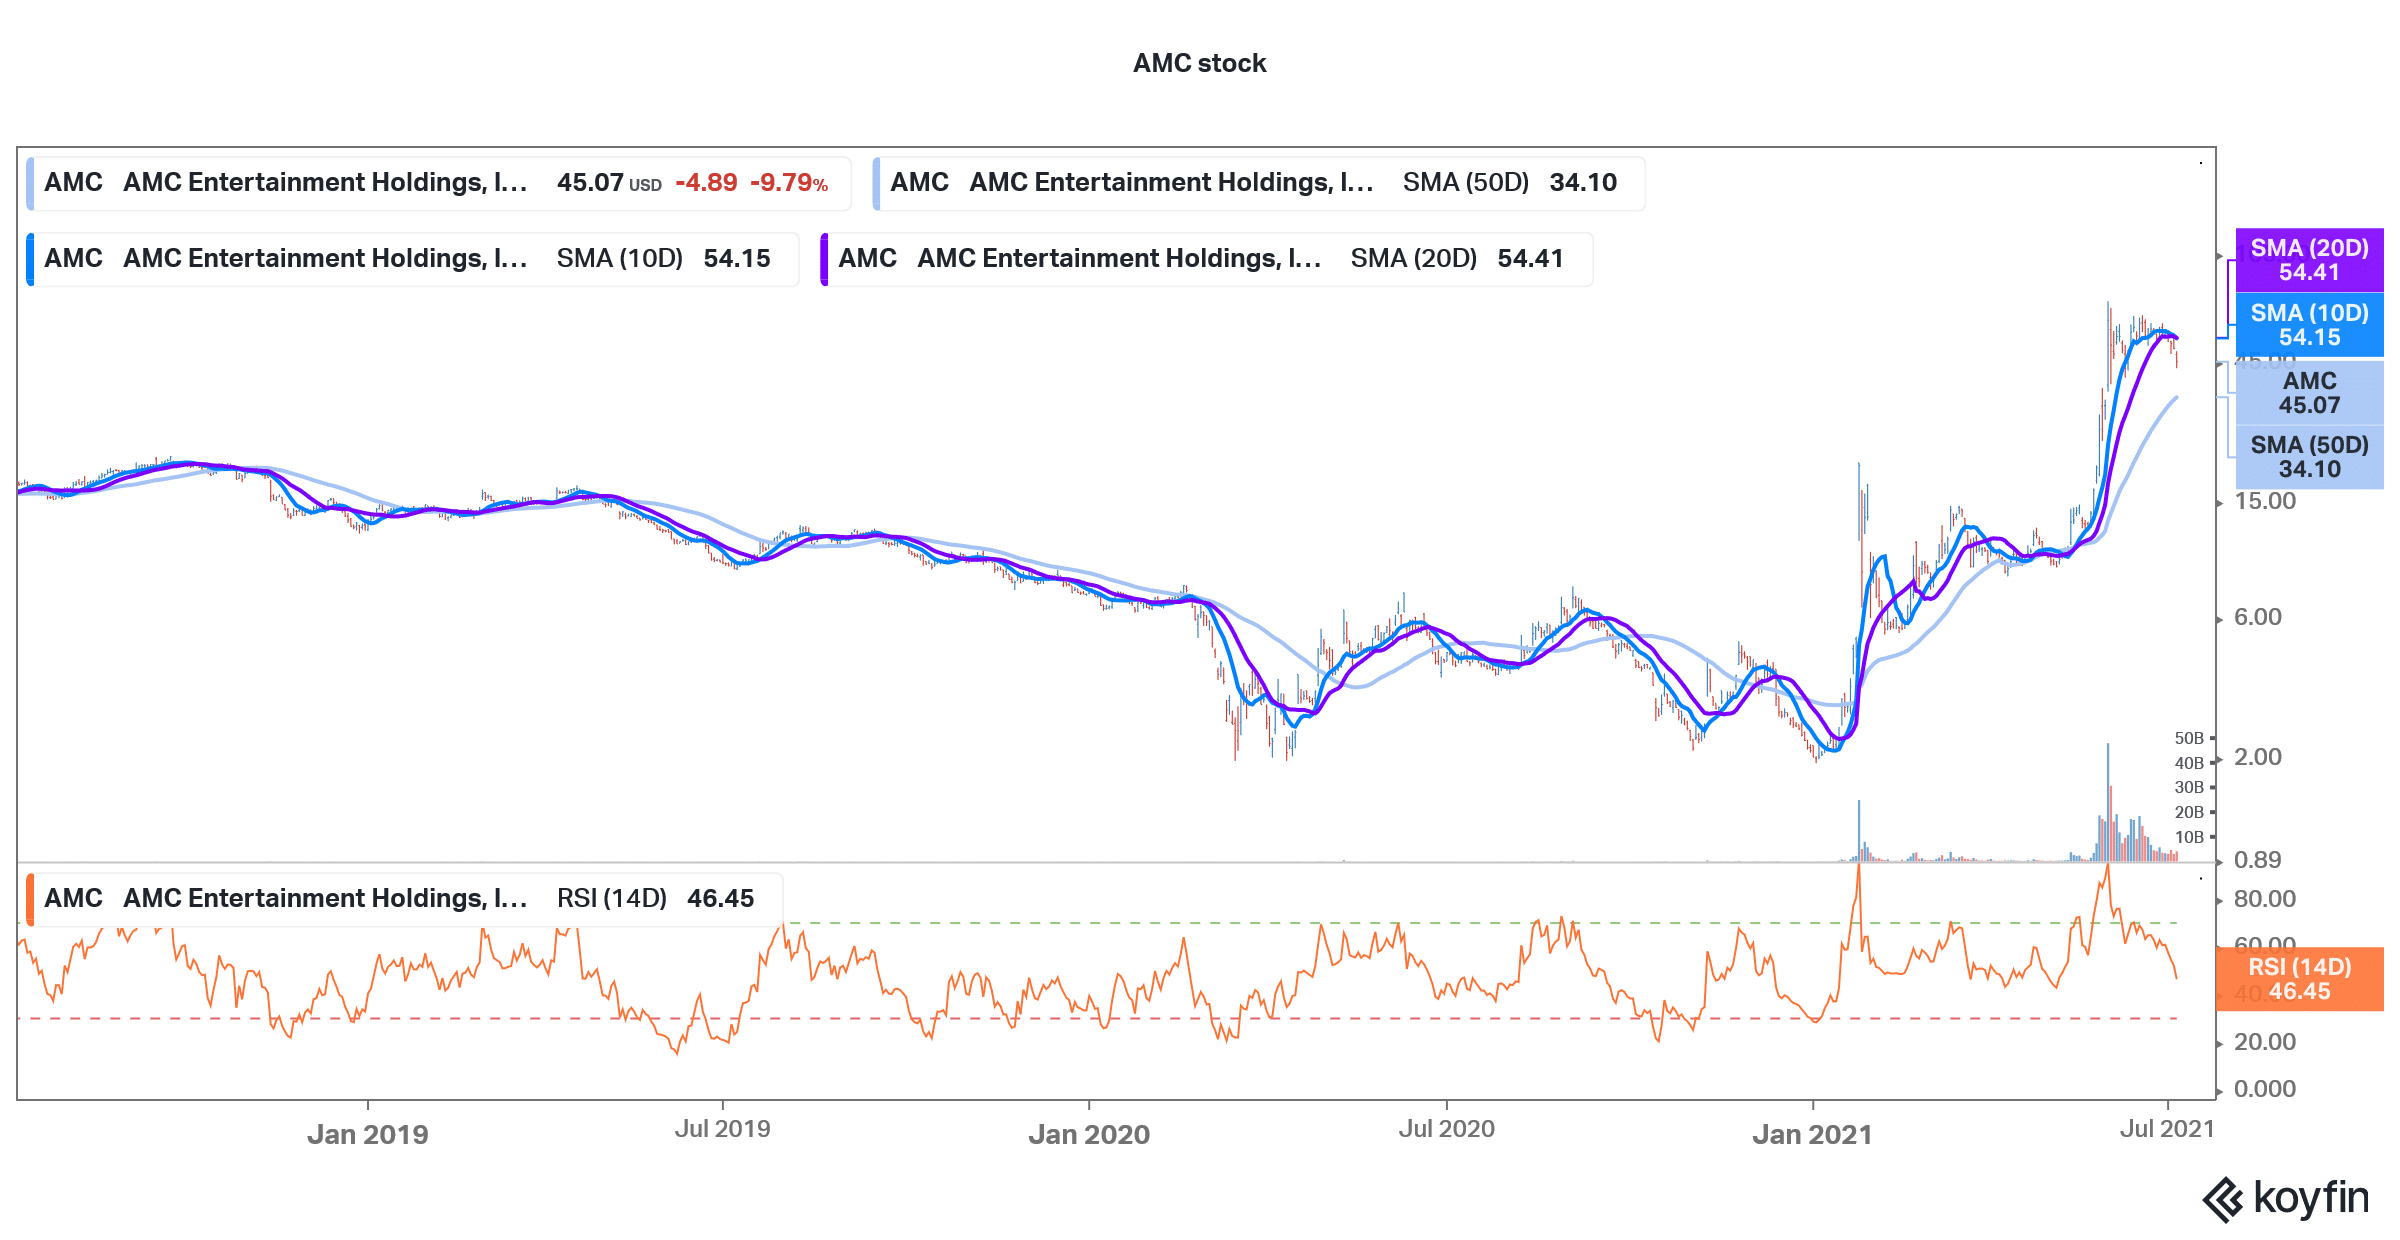Click the 2.00 price axis label
2400x1240 pixels.
[2258, 757]
